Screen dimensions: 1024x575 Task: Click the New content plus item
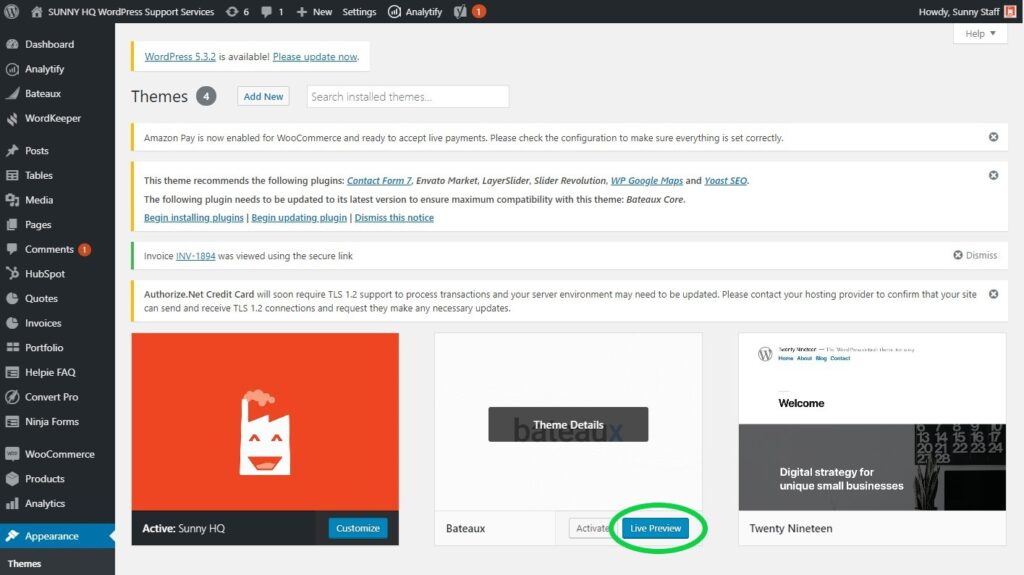pos(314,12)
